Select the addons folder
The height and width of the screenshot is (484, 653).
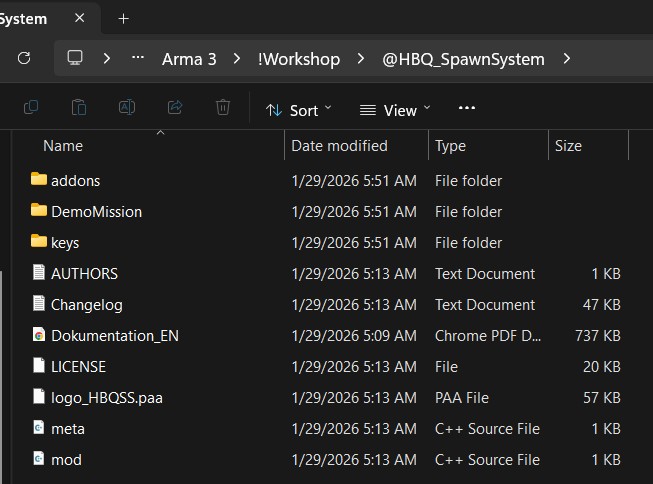coord(75,181)
